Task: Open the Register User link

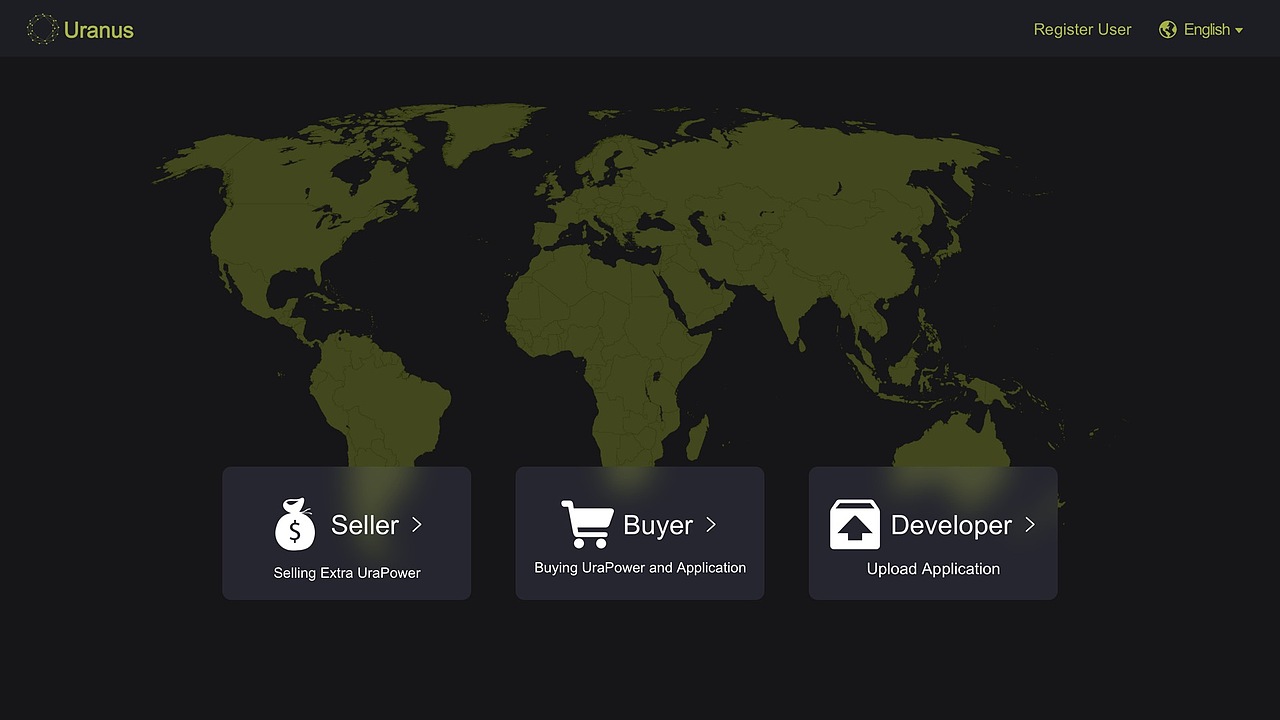Action: point(1082,30)
